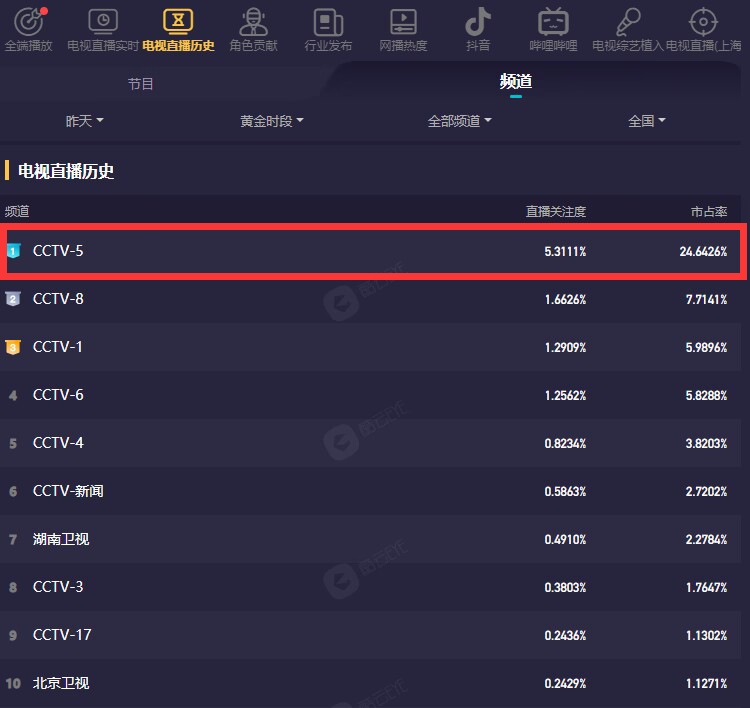750x708 pixels.
Task: Click rank 3 badge beside CCTV-1
Action: (13, 347)
